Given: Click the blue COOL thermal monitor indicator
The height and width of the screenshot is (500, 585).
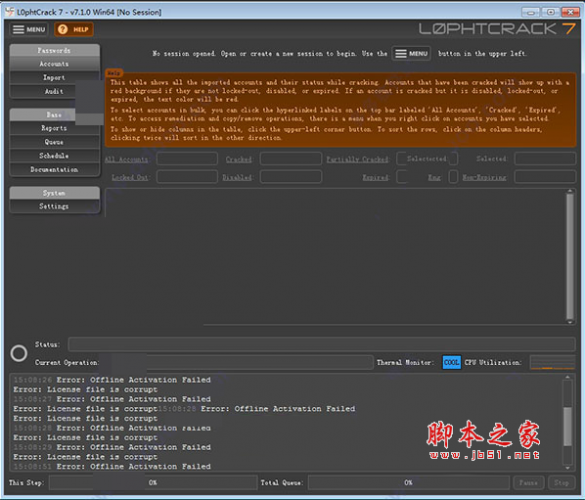Looking at the screenshot, I should pos(451,362).
